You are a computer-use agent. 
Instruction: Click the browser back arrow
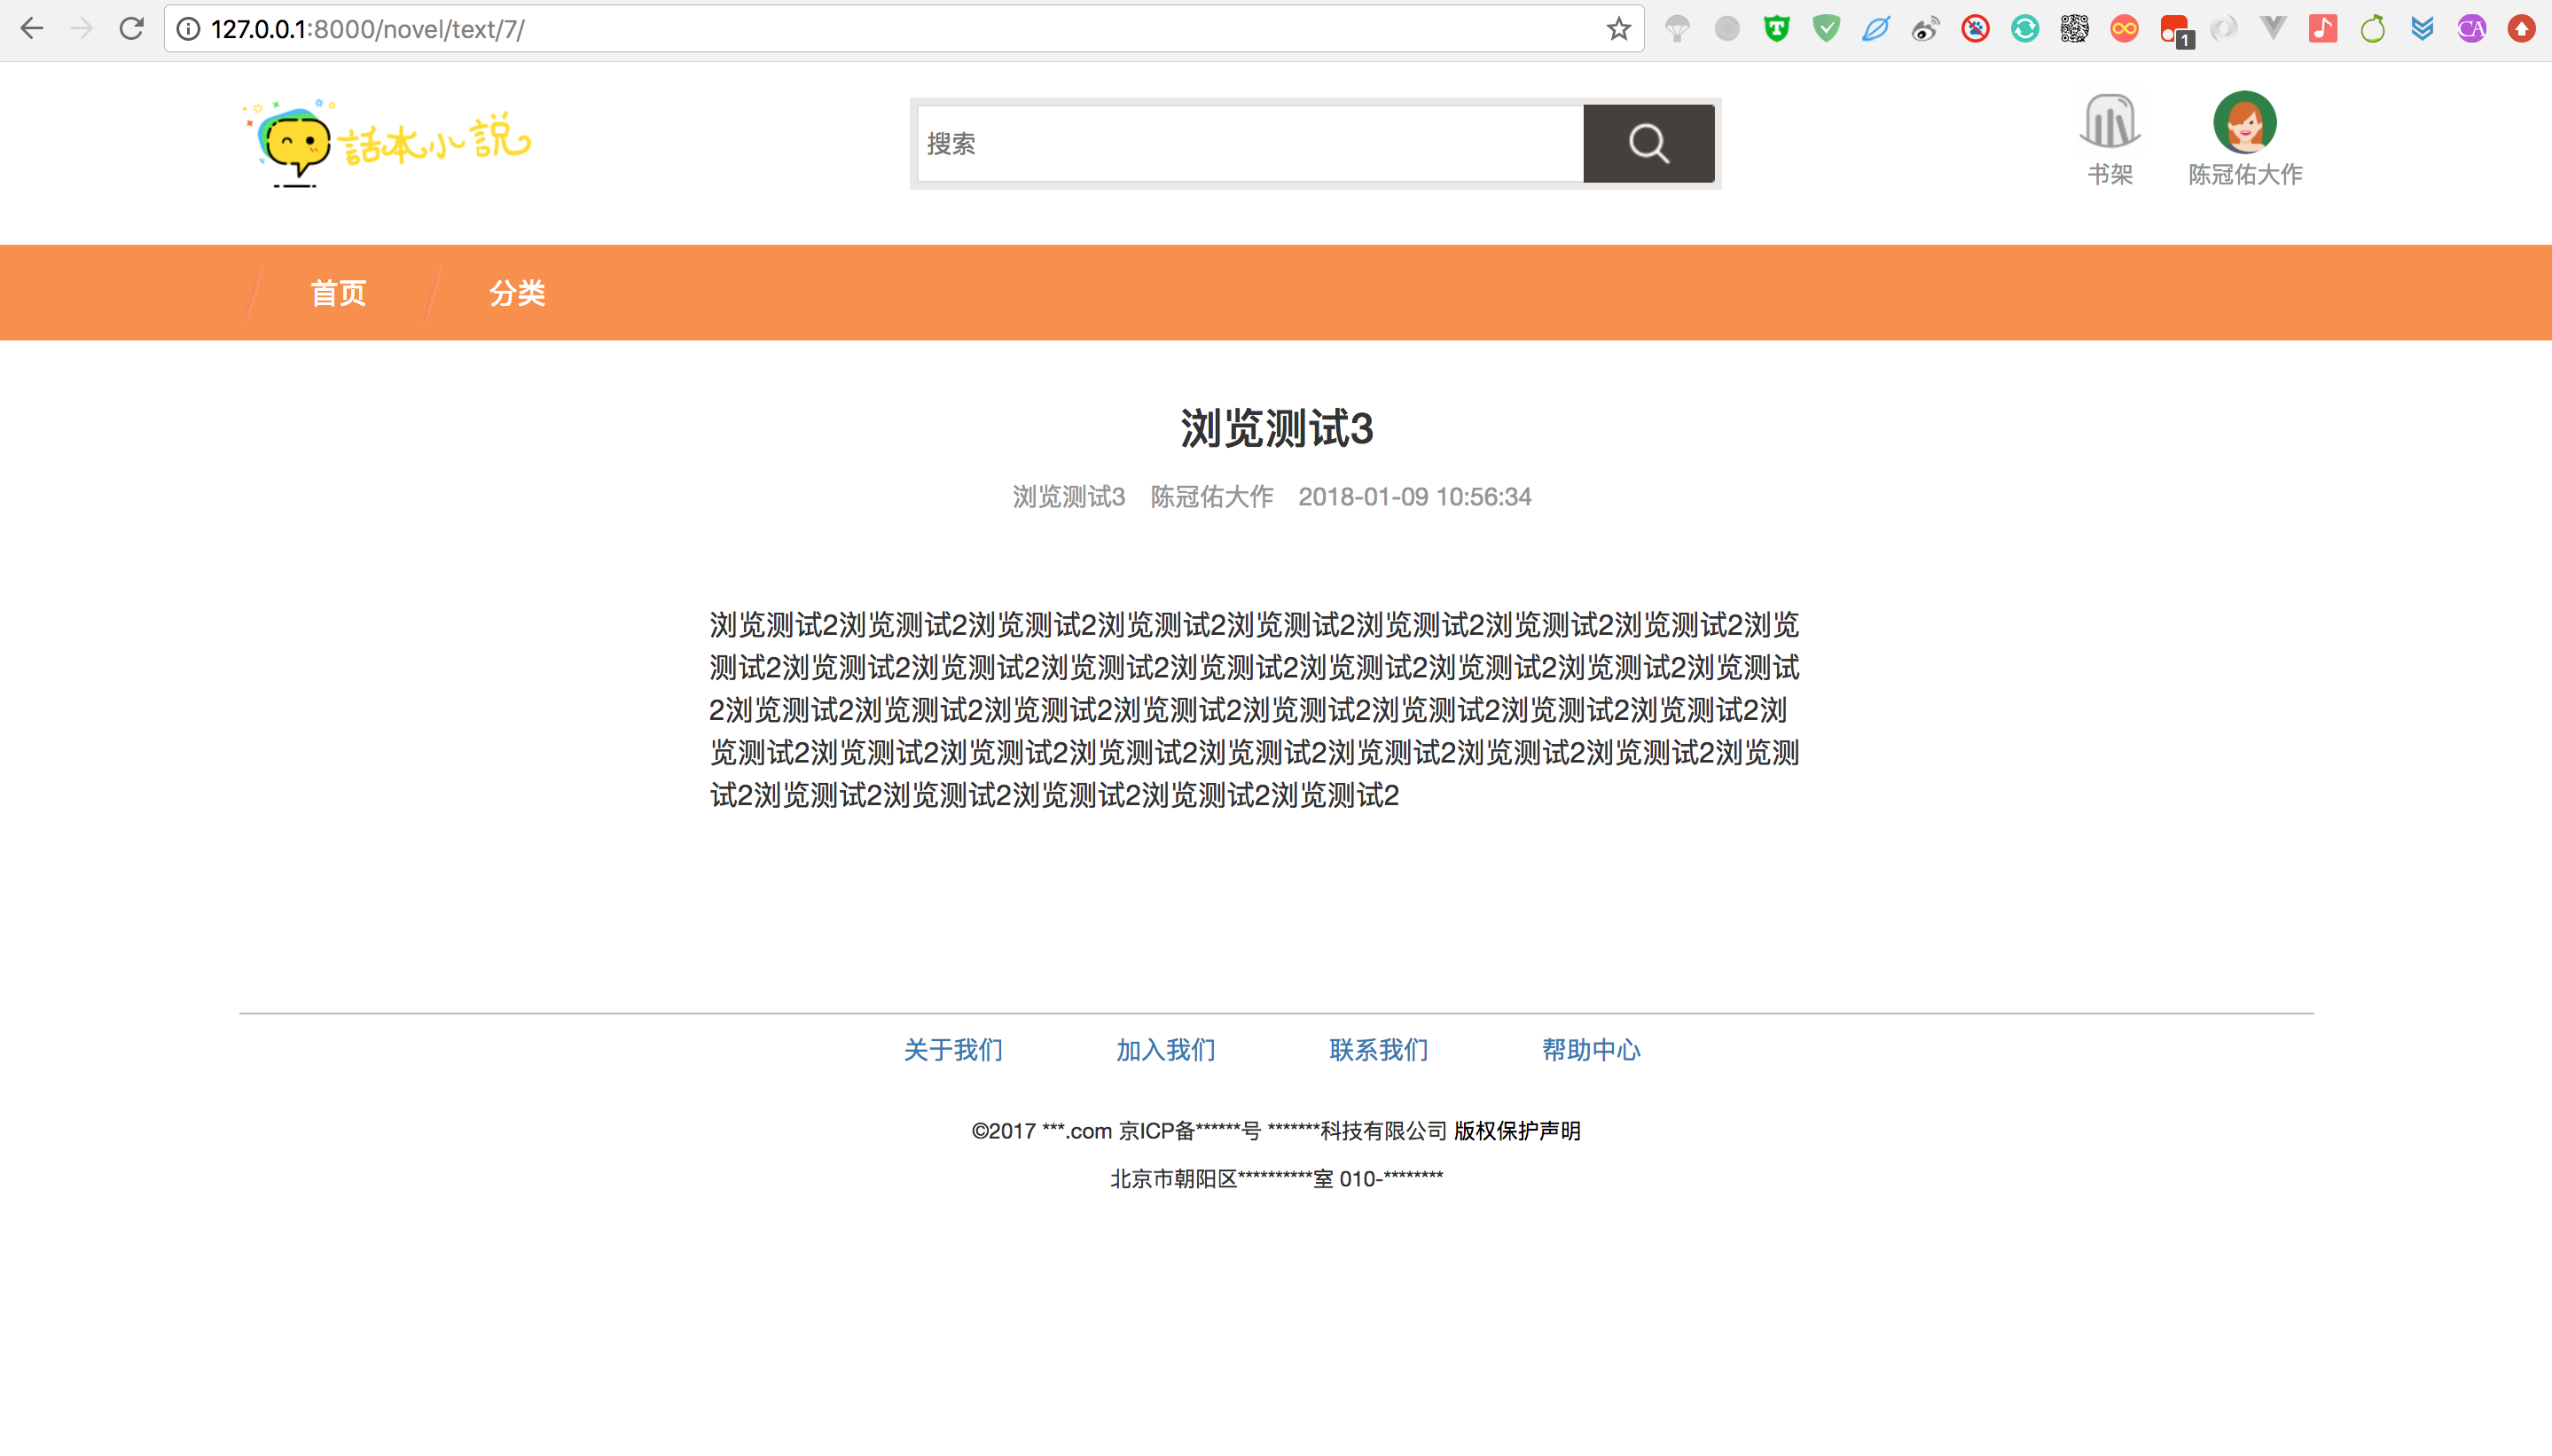tap(32, 29)
